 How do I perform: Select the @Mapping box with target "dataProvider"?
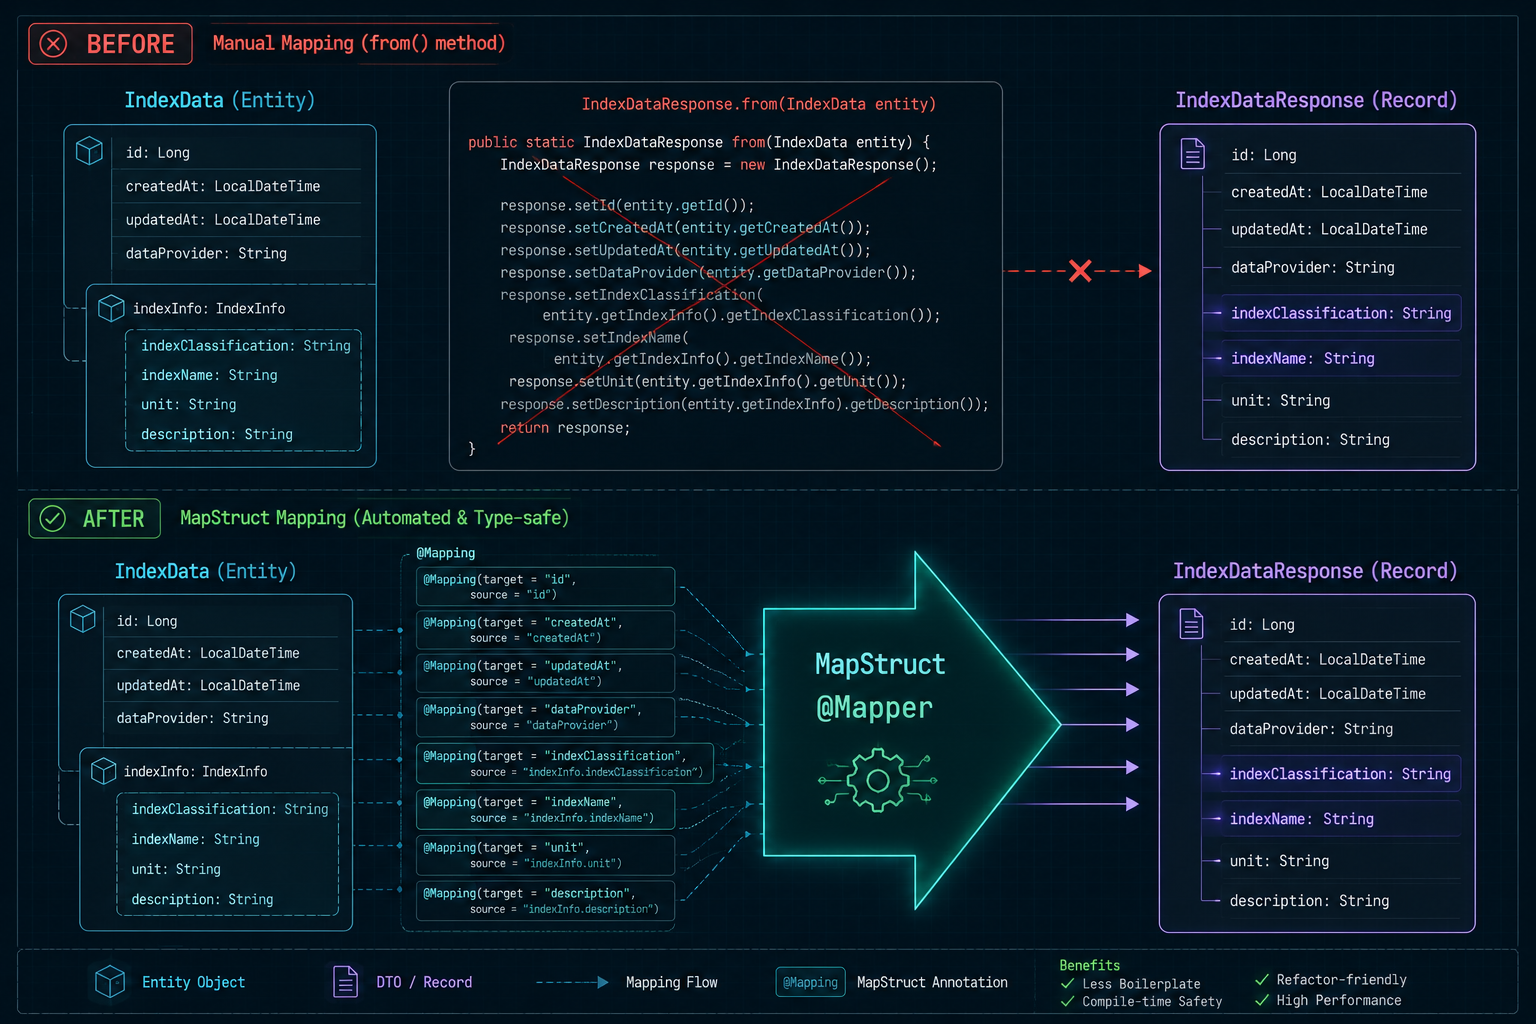(545, 717)
